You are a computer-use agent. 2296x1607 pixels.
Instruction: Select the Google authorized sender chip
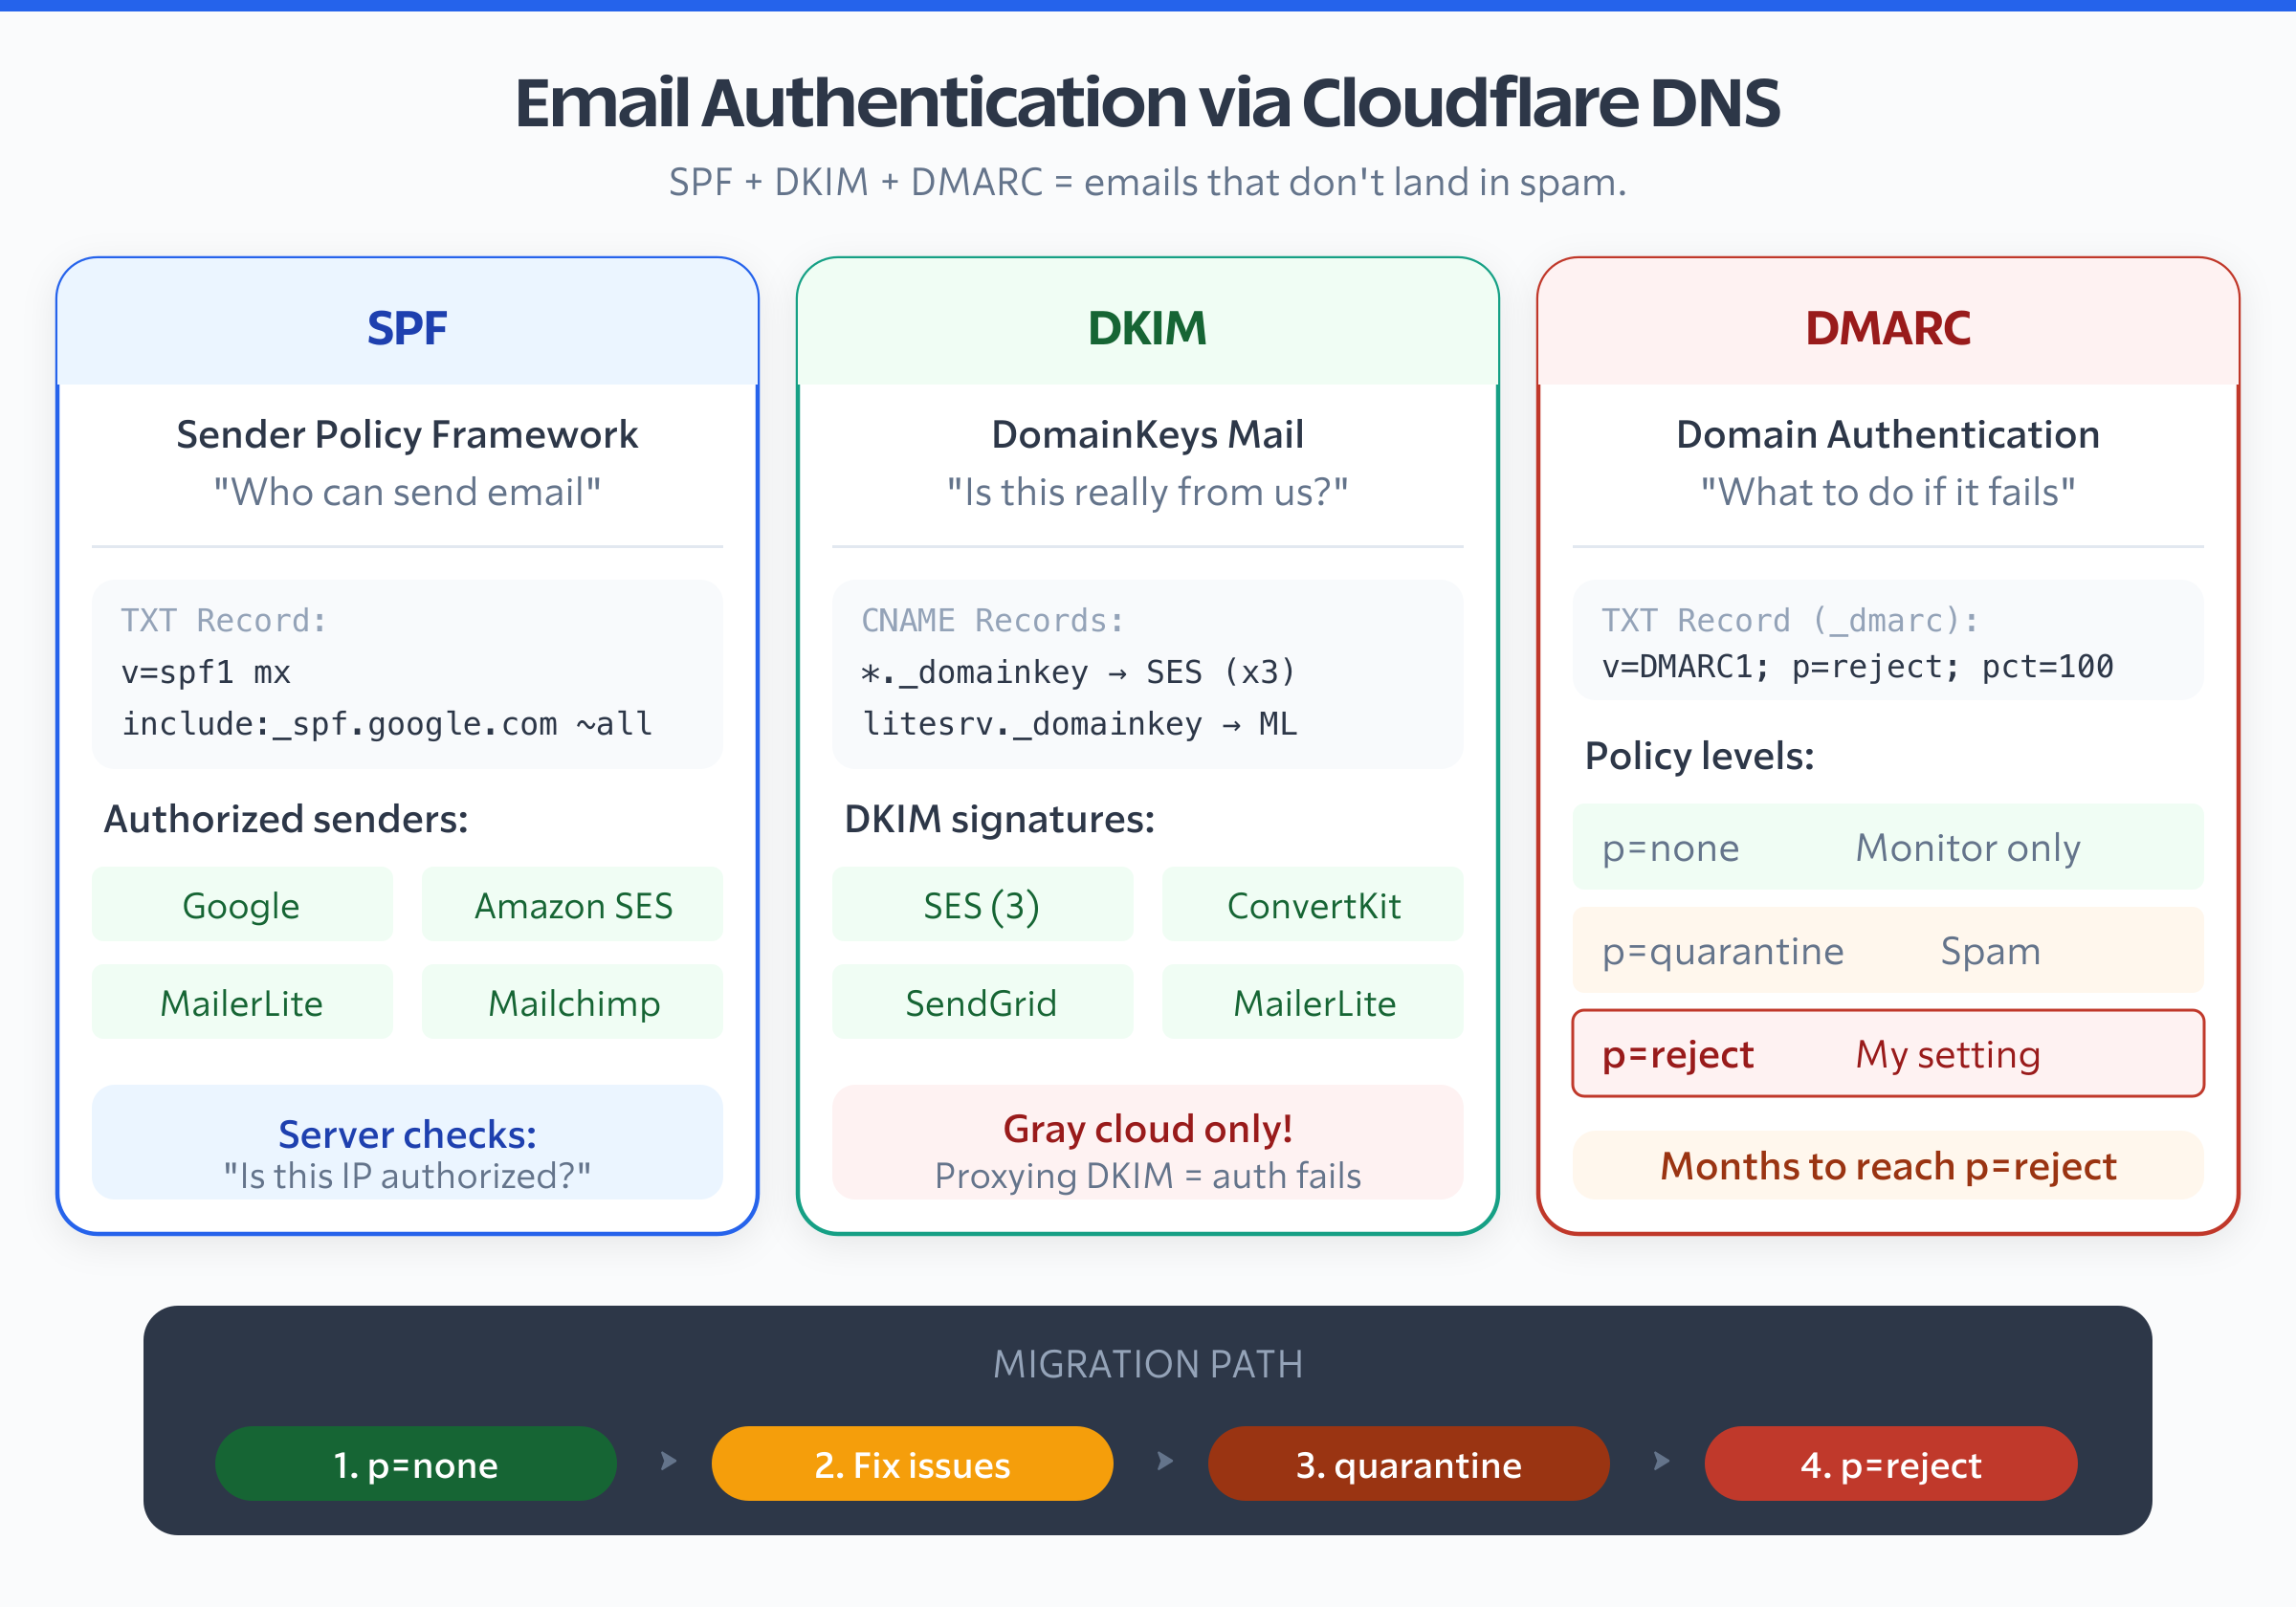click(x=241, y=906)
